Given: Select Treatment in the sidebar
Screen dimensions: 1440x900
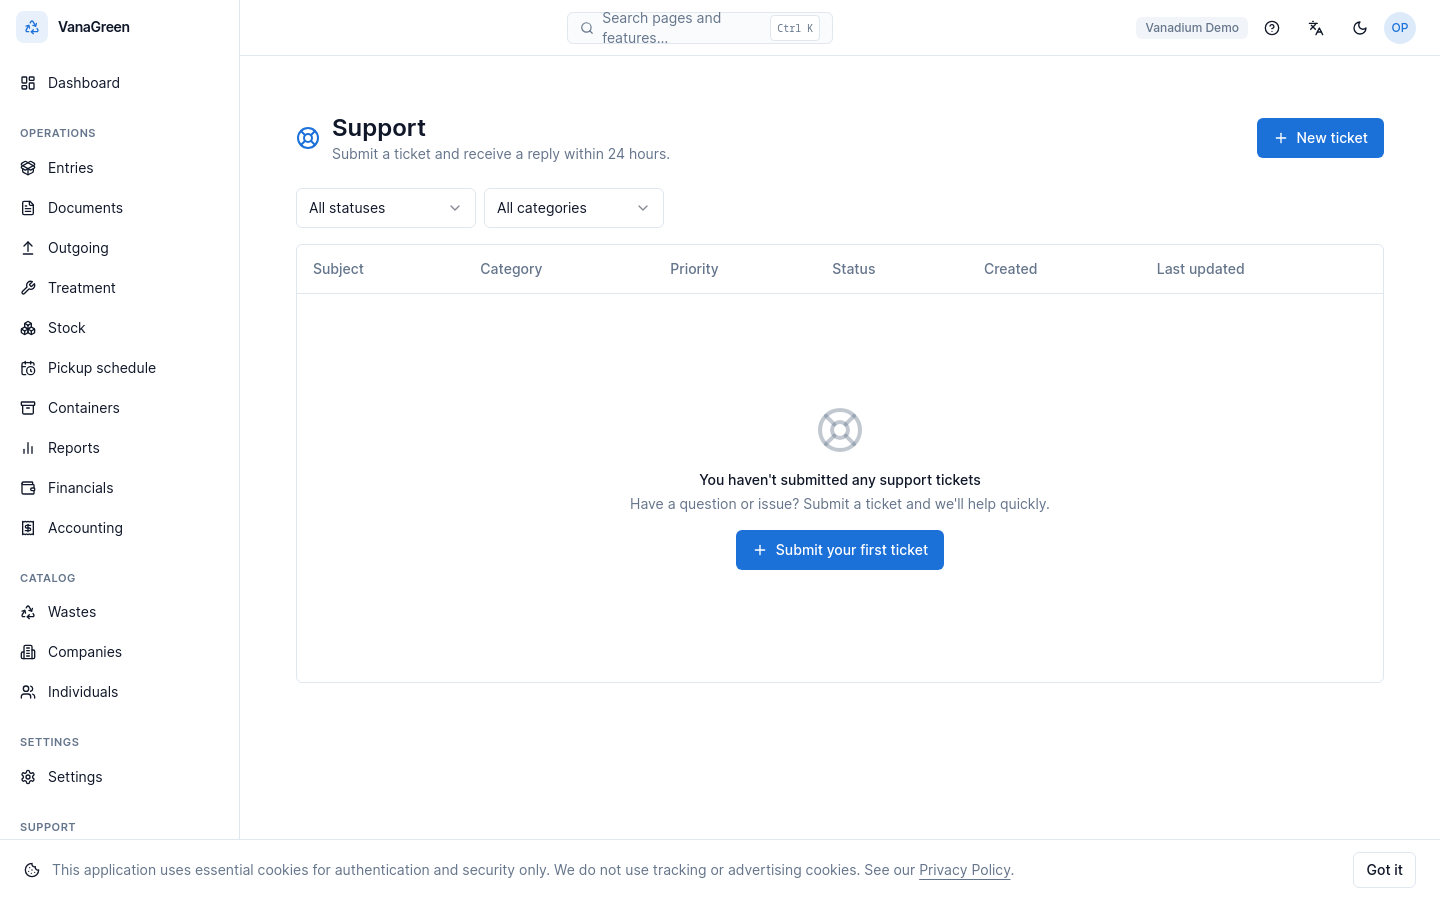Looking at the screenshot, I should (x=120, y=288).
